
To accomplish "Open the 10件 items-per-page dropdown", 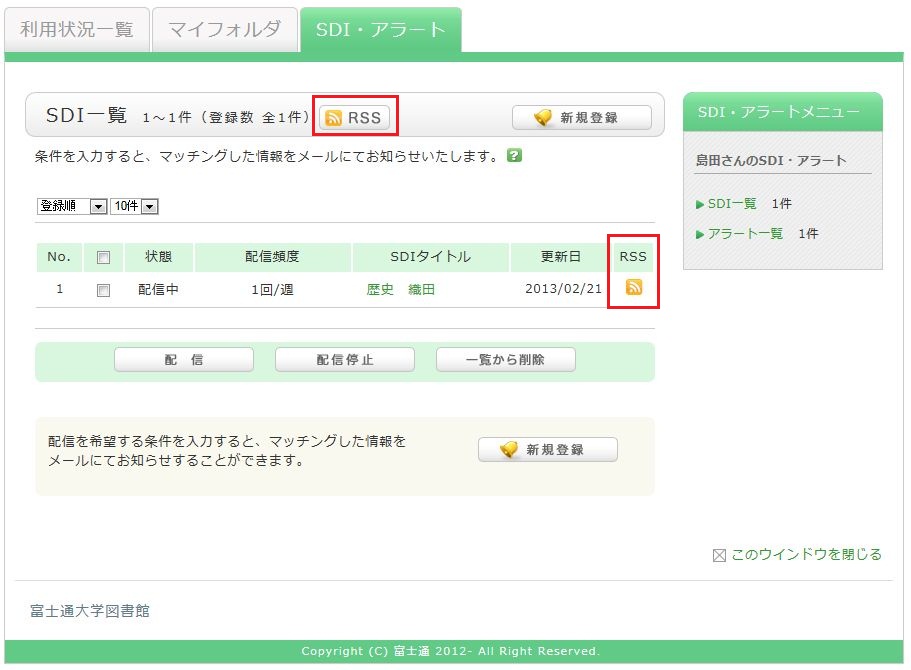I will click(135, 206).
